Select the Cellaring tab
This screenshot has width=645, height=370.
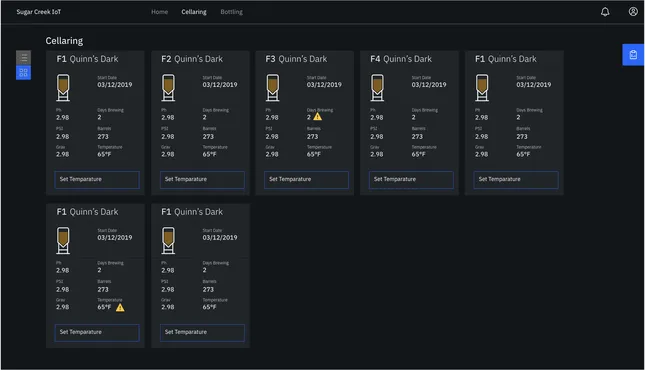click(x=194, y=12)
